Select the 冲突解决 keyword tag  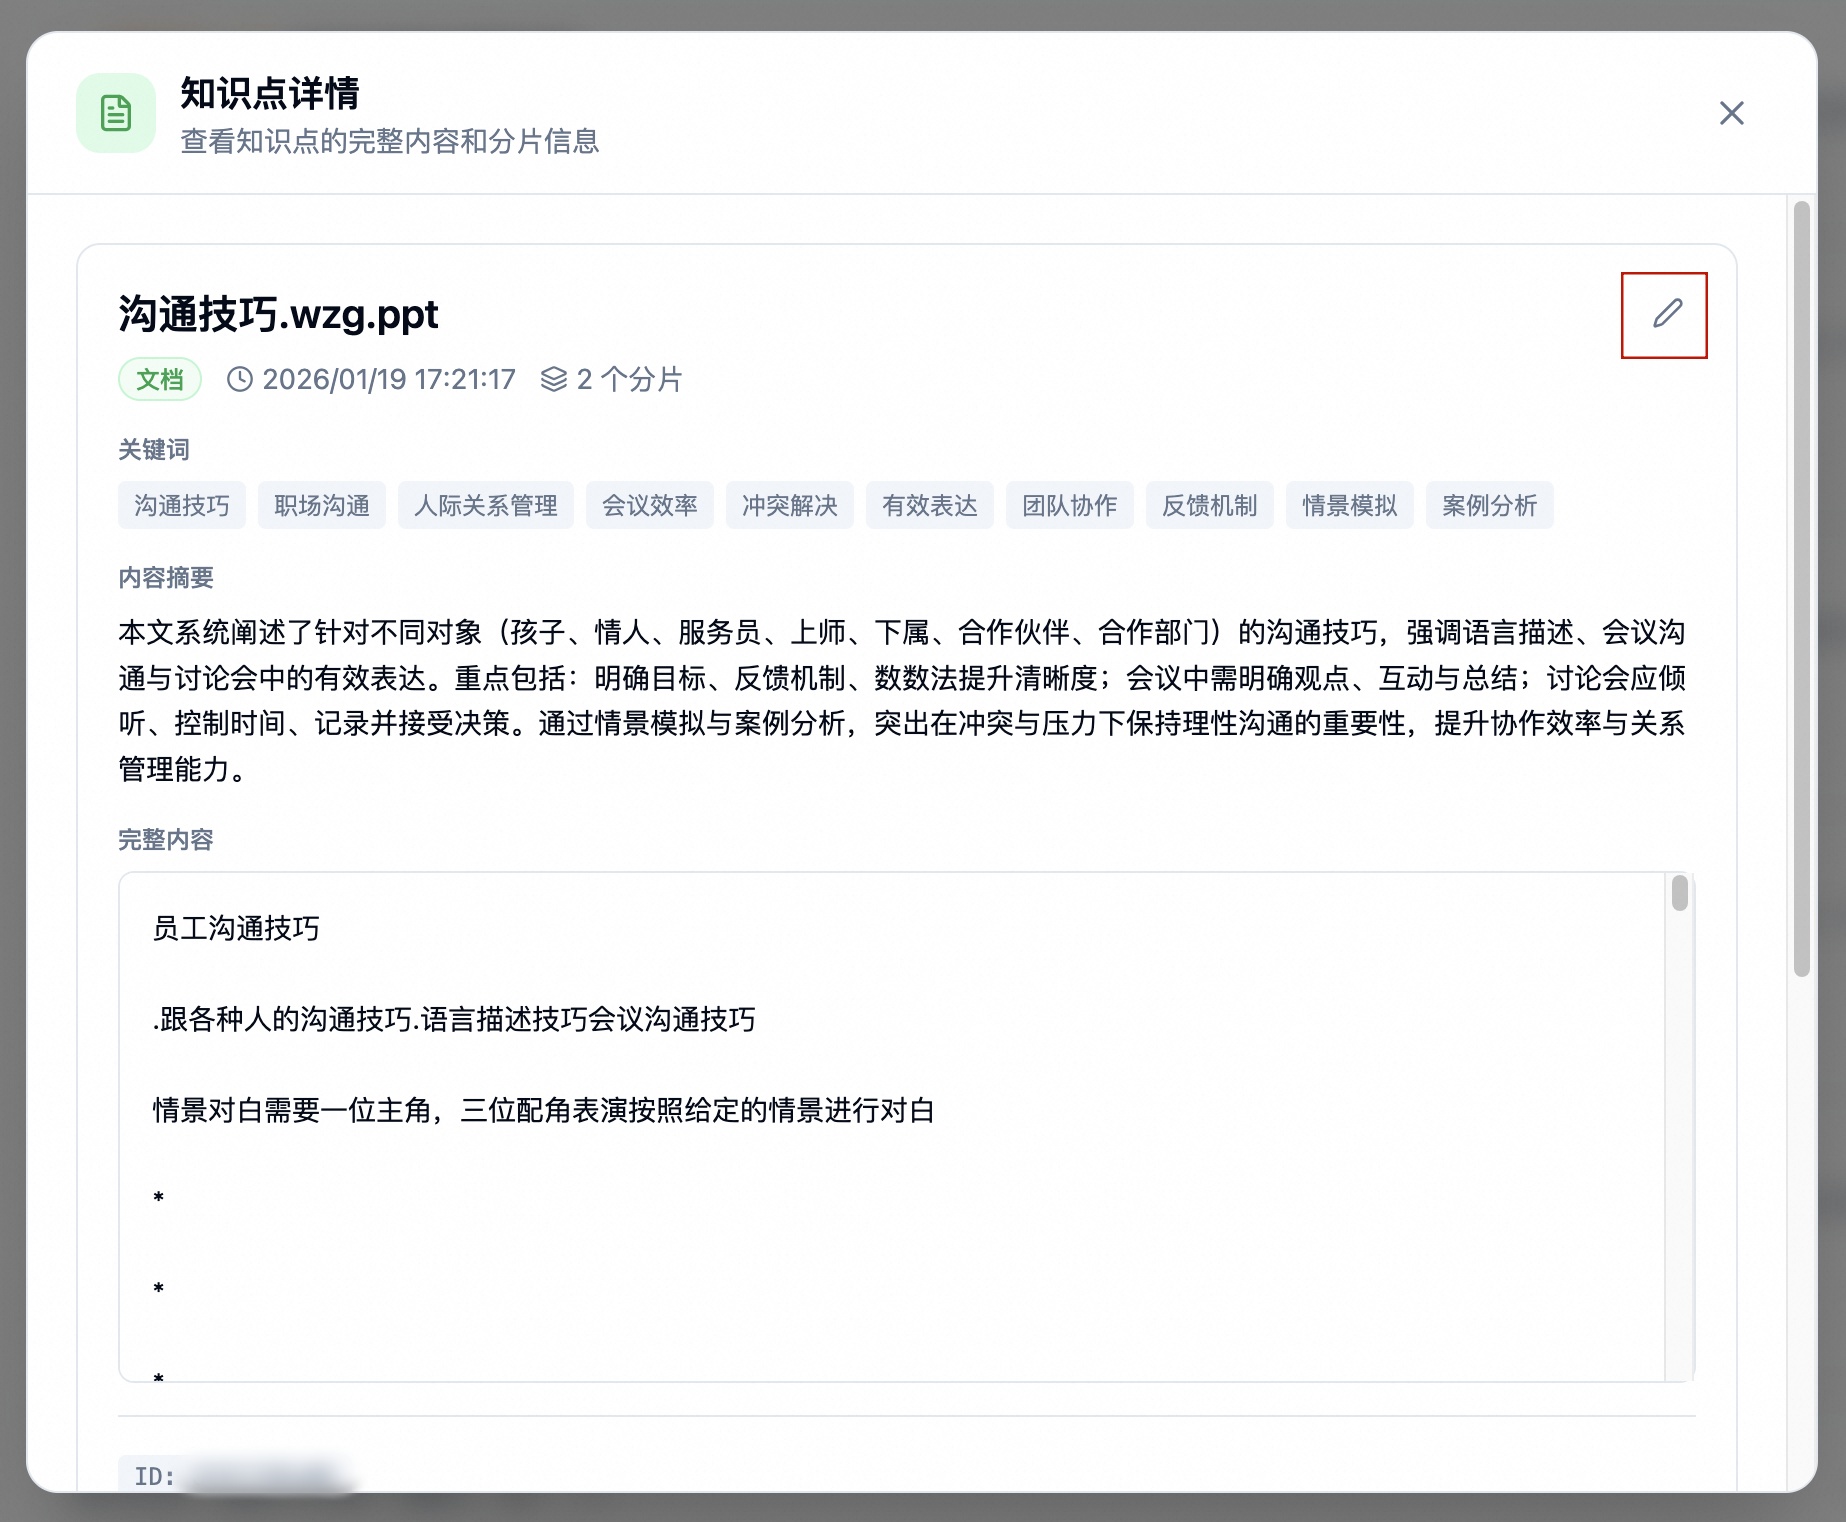789,505
